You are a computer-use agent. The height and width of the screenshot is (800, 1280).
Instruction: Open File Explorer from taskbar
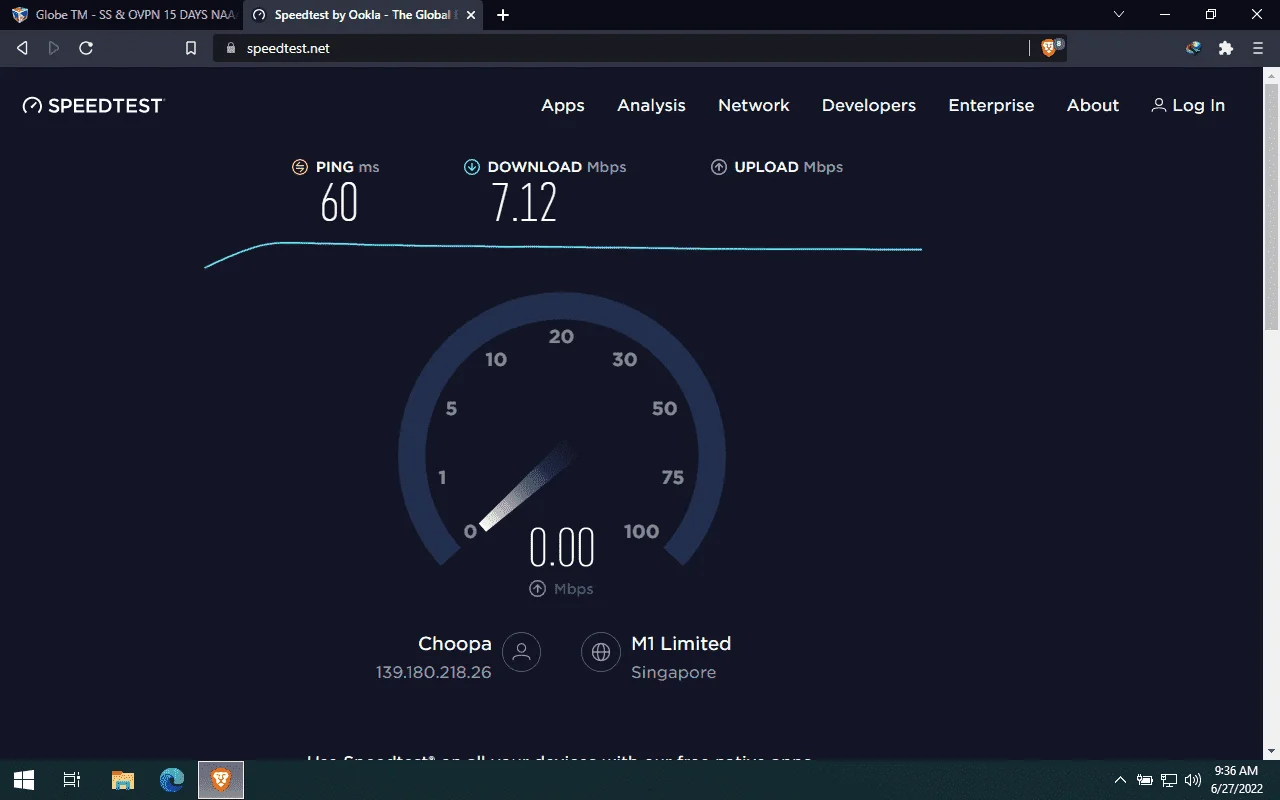tap(122, 780)
